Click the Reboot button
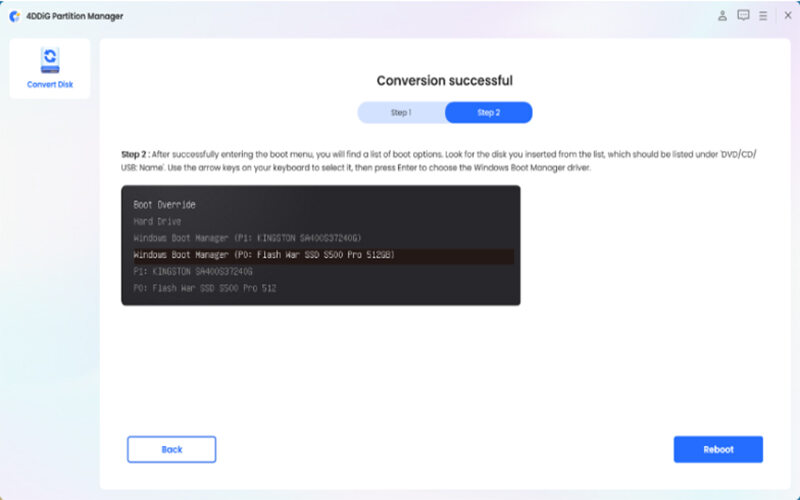The width and height of the screenshot is (800, 500). [x=718, y=449]
